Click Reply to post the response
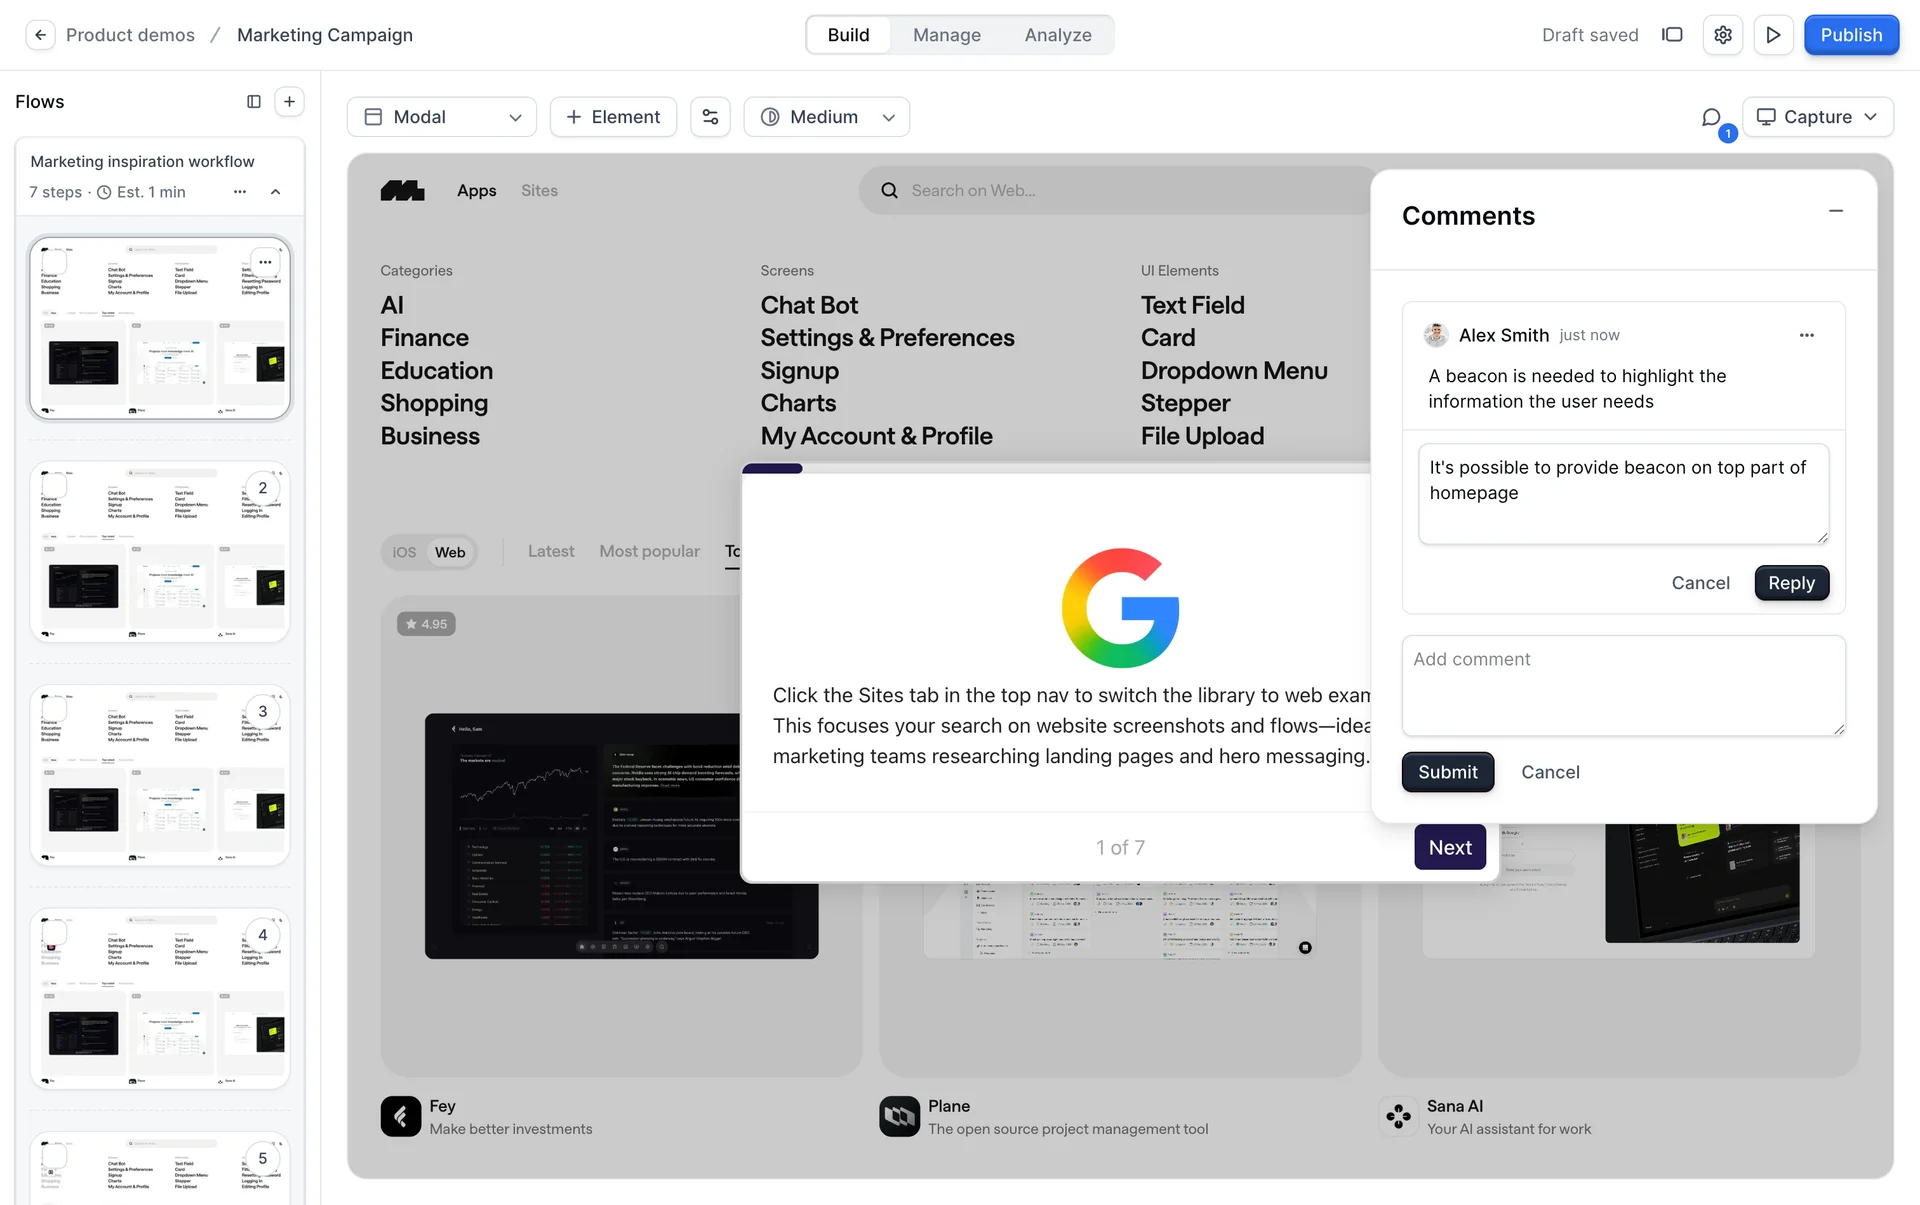The image size is (1920, 1205). [1791, 583]
